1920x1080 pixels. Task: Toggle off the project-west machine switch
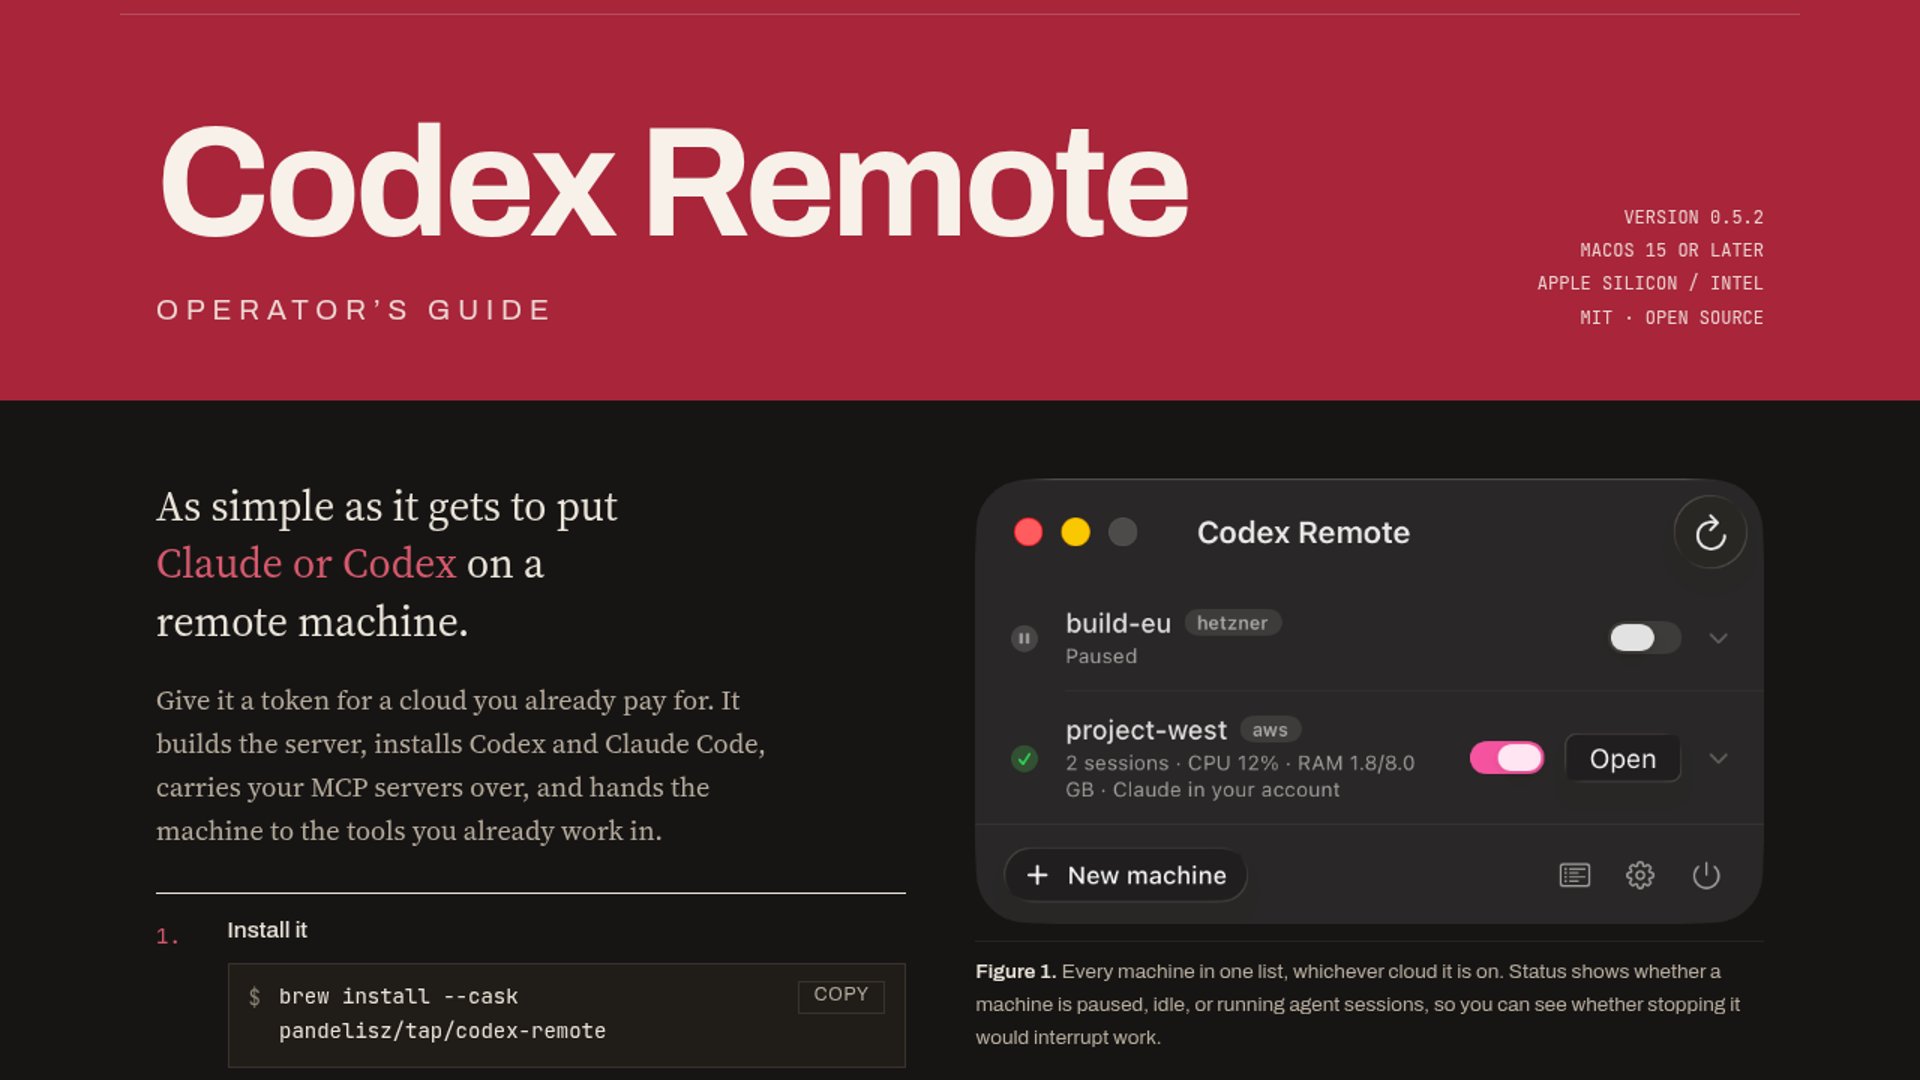click(x=1506, y=758)
